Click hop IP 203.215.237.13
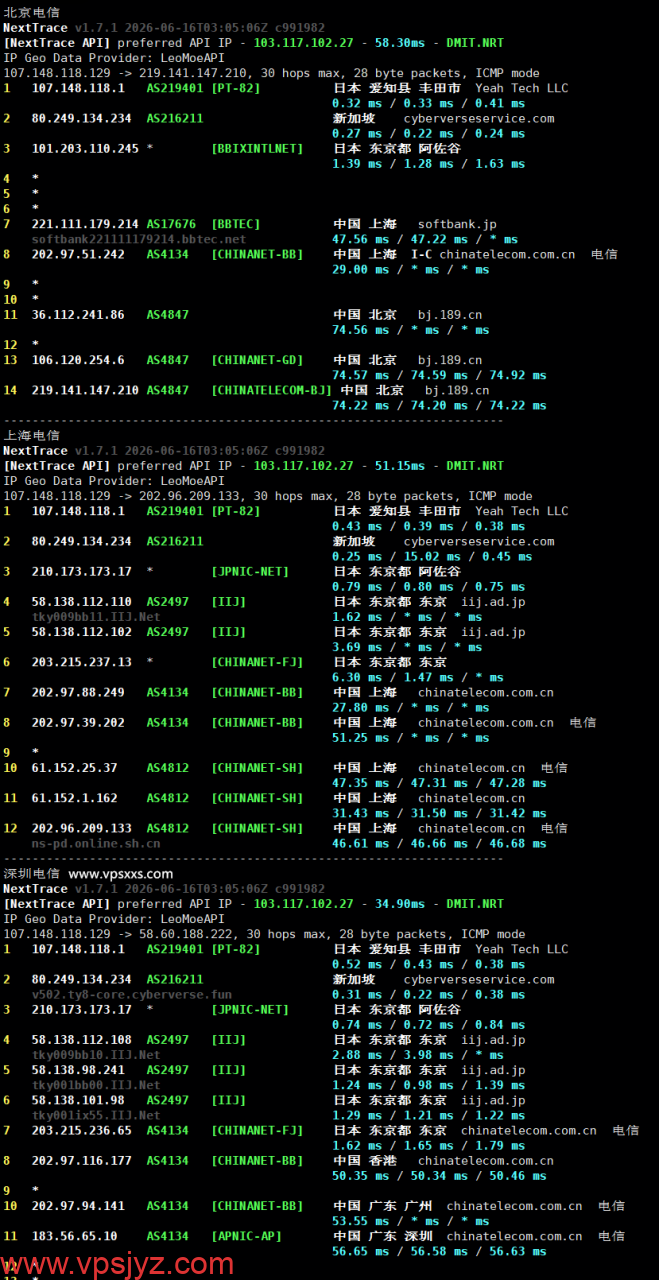 [82, 662]
